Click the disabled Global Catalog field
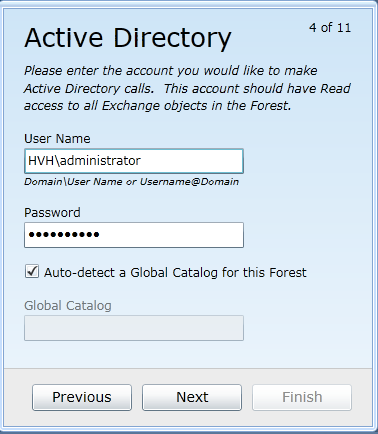Screen dimensions: 378x434 (134, 328)
